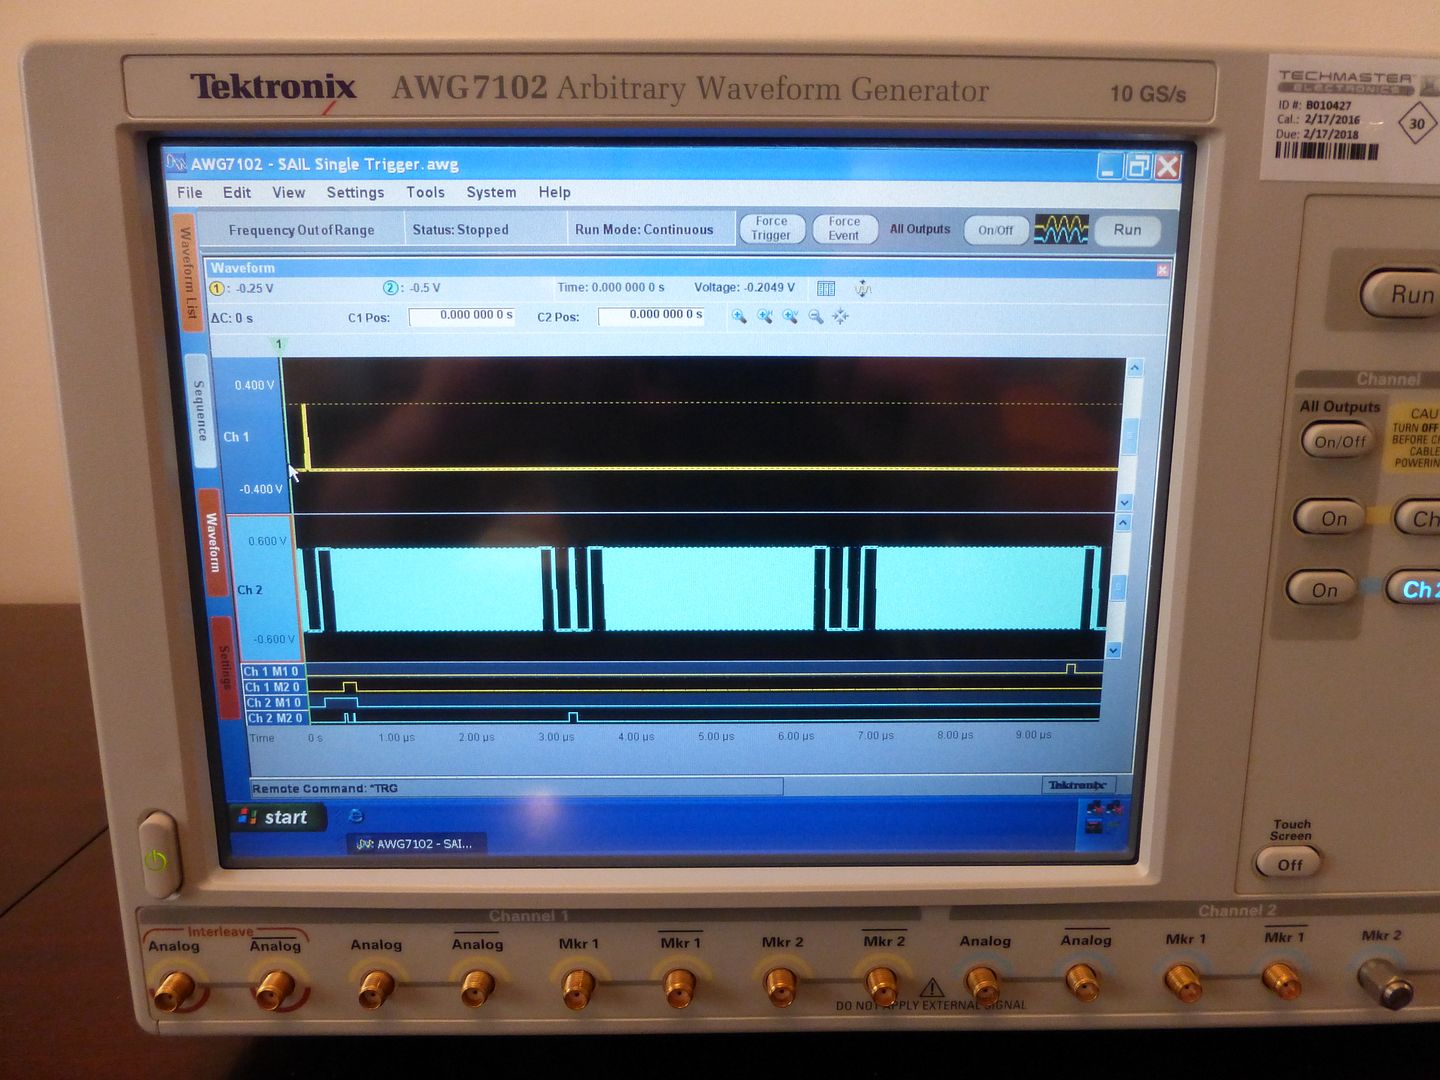The image size is (1440, 1080).
Task: Click the zoom-out magnifier icon
Action: tap(816, 317)
